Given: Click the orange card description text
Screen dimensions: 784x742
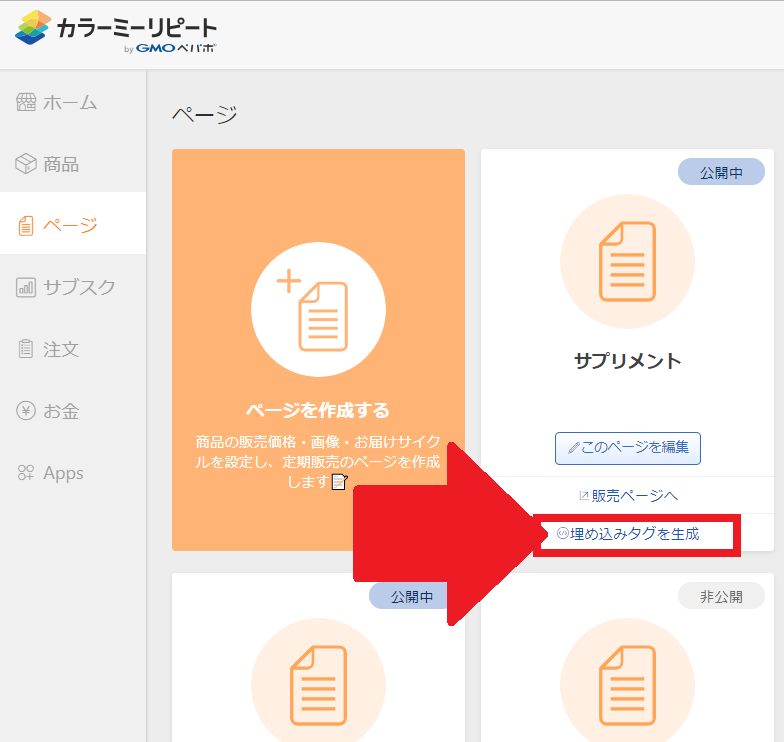Looking at the screenshot, I should click(318, 462).
